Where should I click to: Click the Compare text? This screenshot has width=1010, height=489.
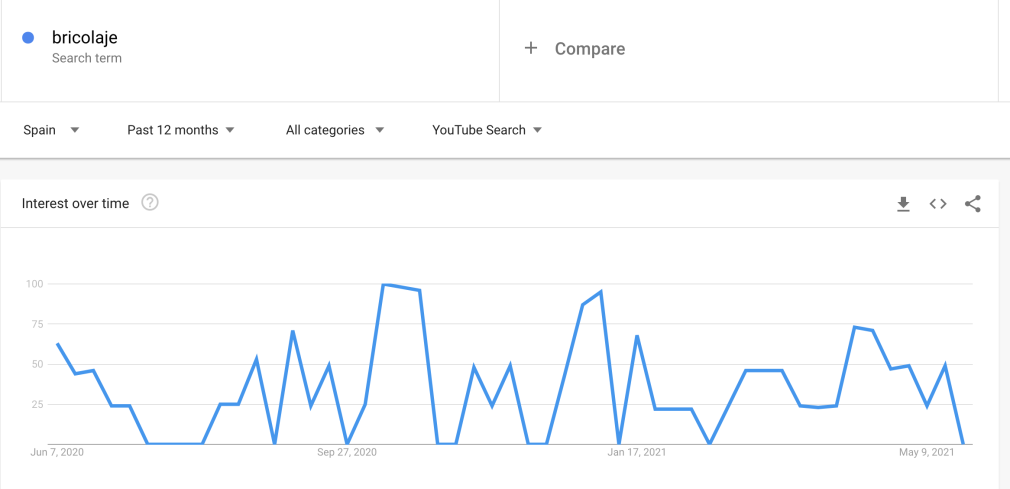(590, 49)
